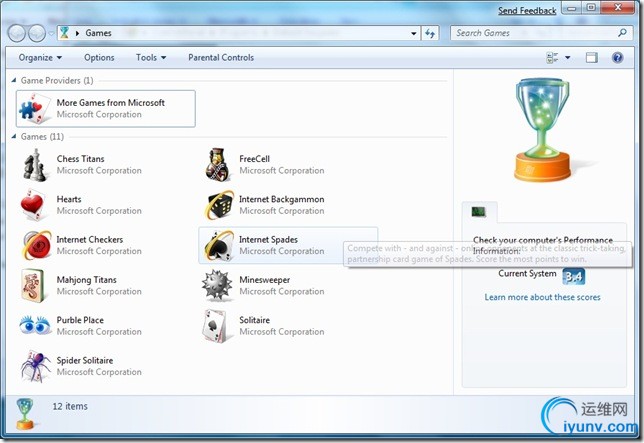This screenshot has height=443, width=644.
Task: Click Check your computer's Performance Information link
Action: pyautogui.click(x=543, y=245)
